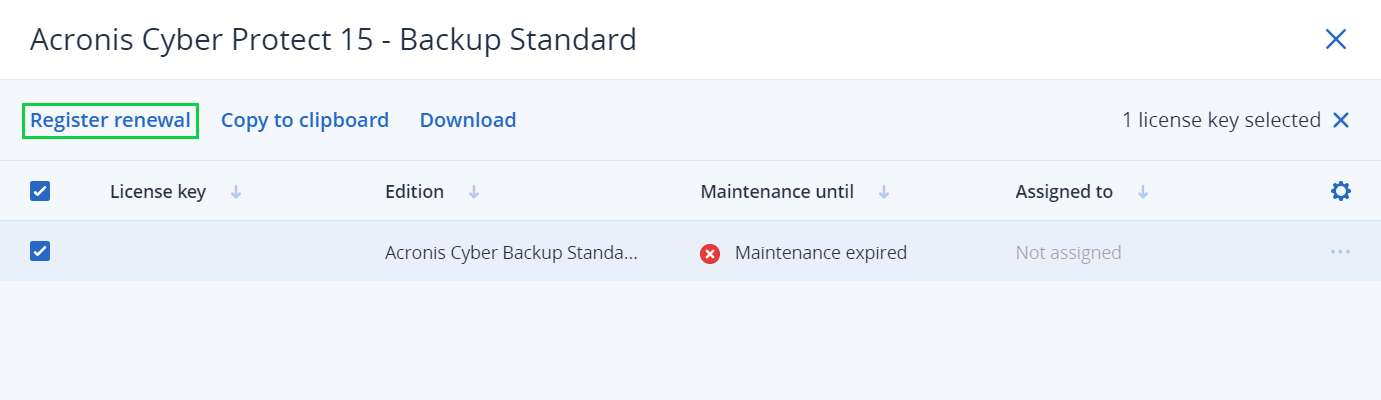Image resolution: width=1381 pixels, height=400 pixels.
Task: Click the Edition column header
Action: click(414, 192)
